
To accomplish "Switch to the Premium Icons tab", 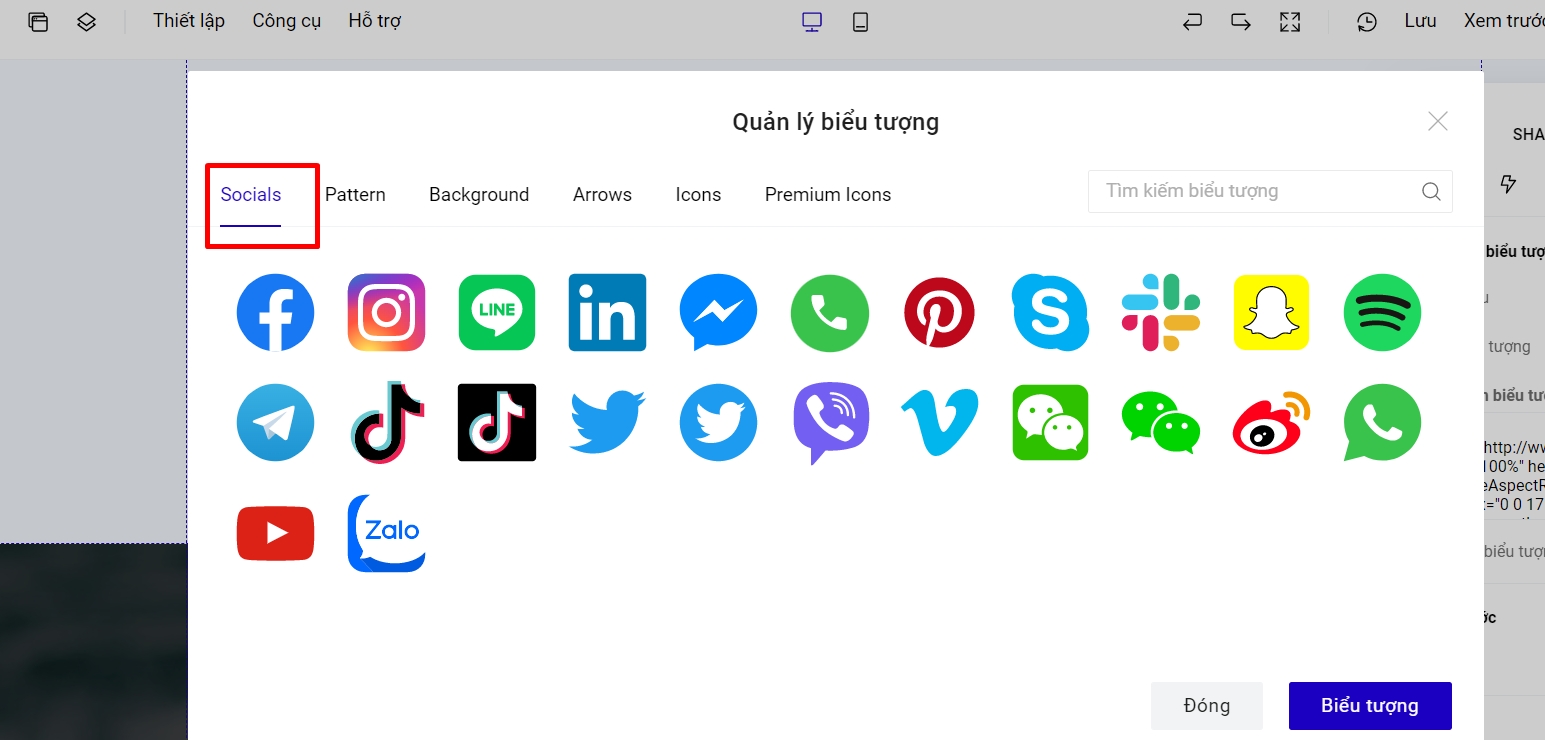I will pos(827,195).
